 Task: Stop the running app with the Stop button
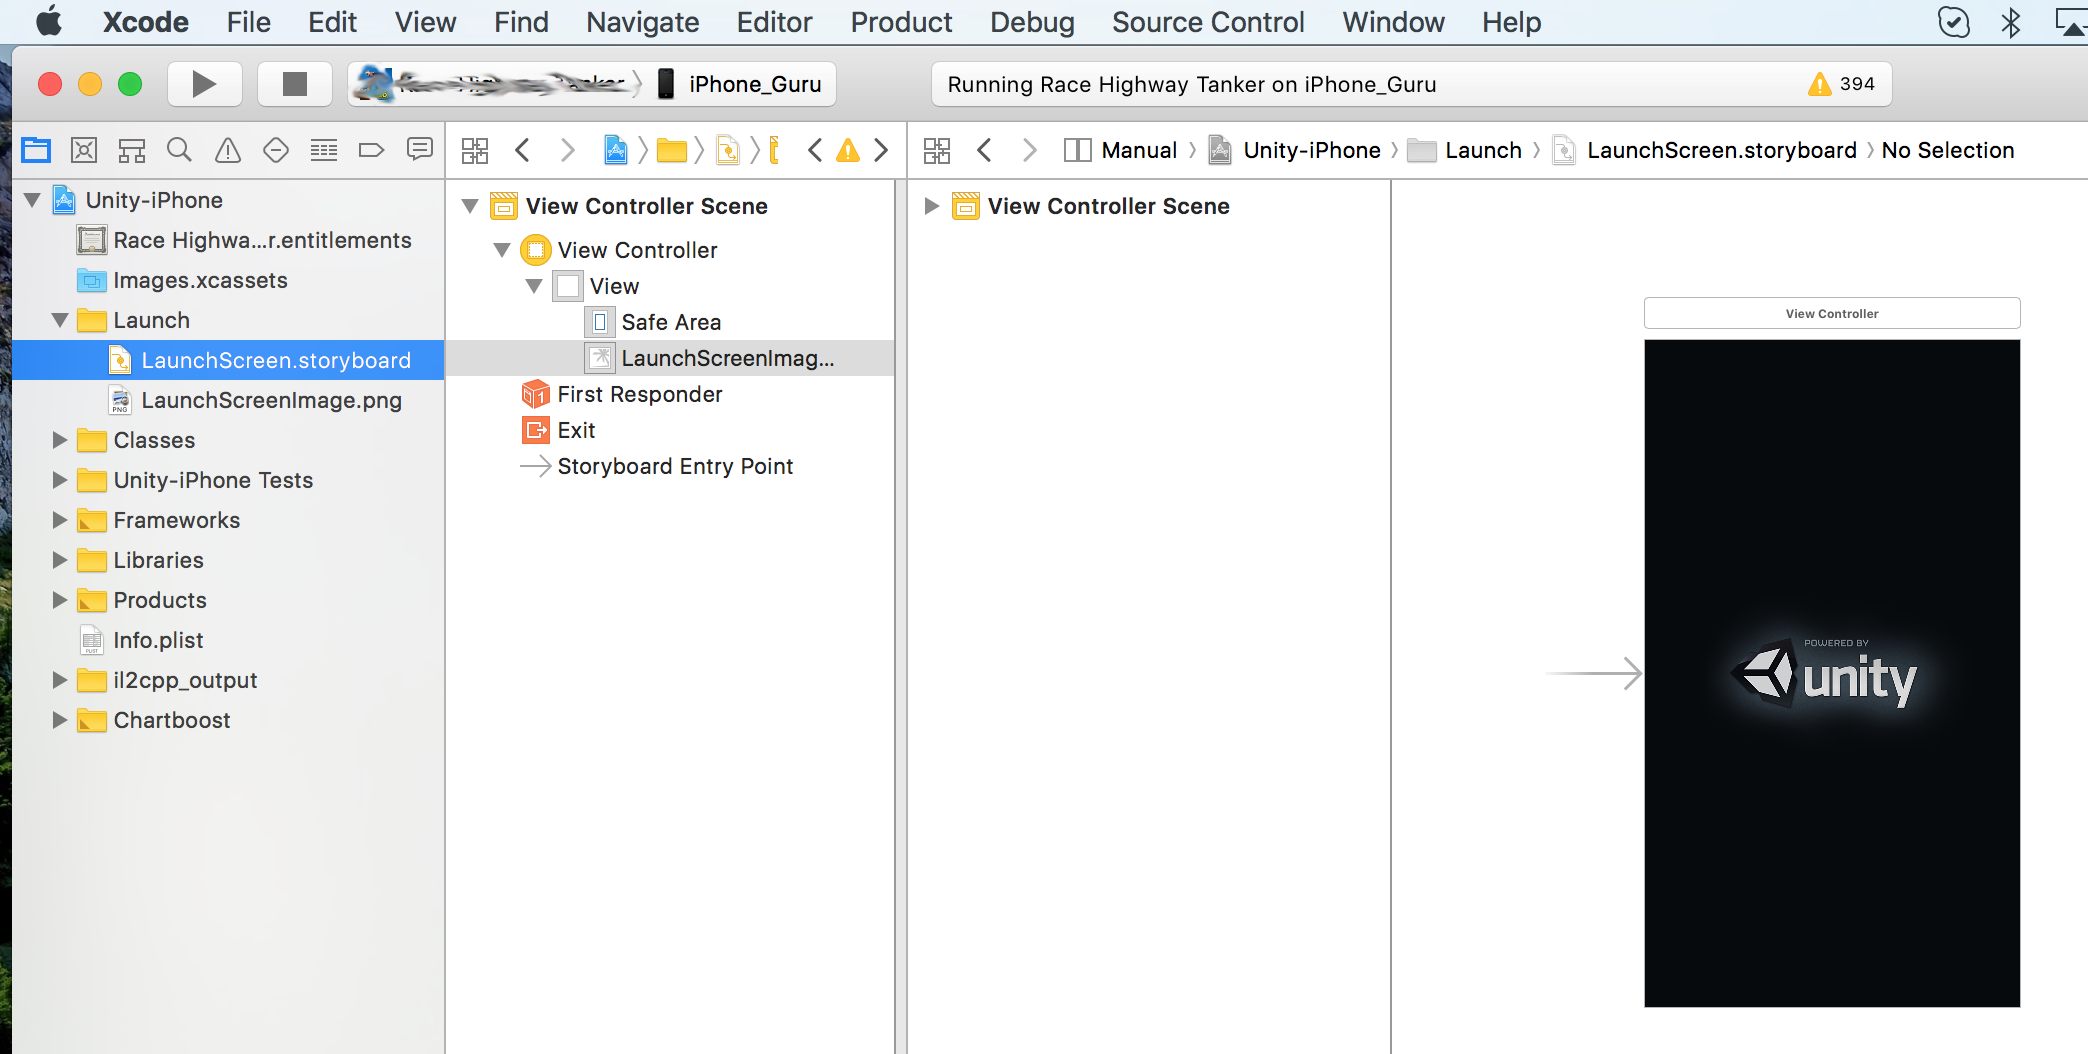click(294, 84)
